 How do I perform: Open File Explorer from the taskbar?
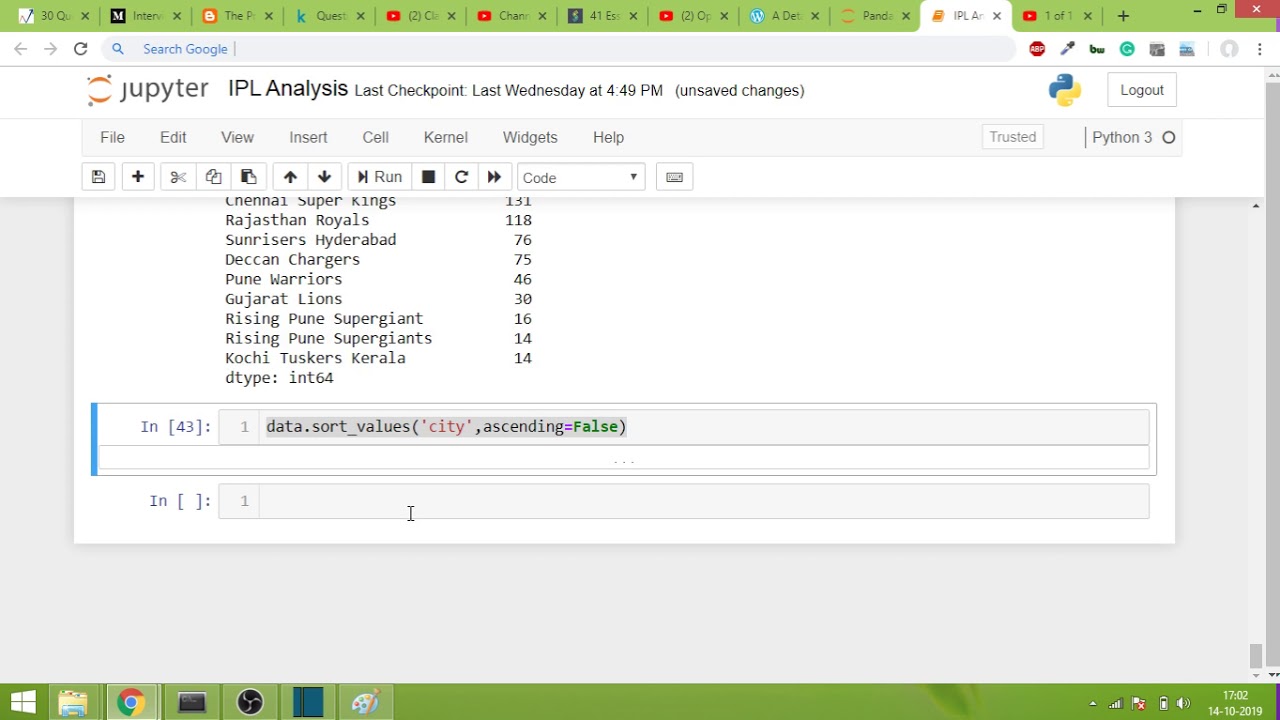pos(73,703)
